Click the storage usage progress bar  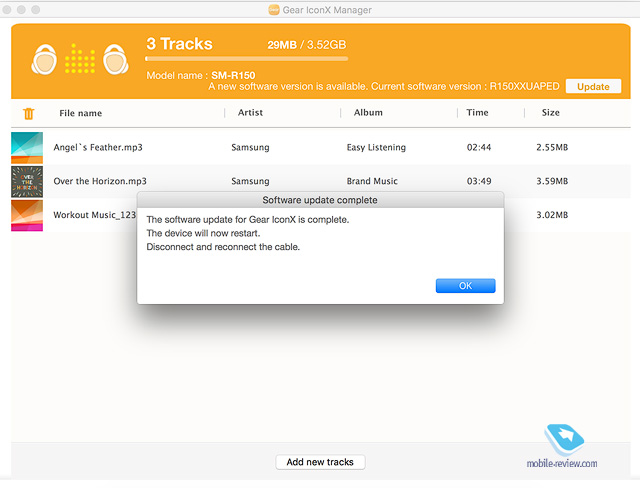click(x=247, y=59)
